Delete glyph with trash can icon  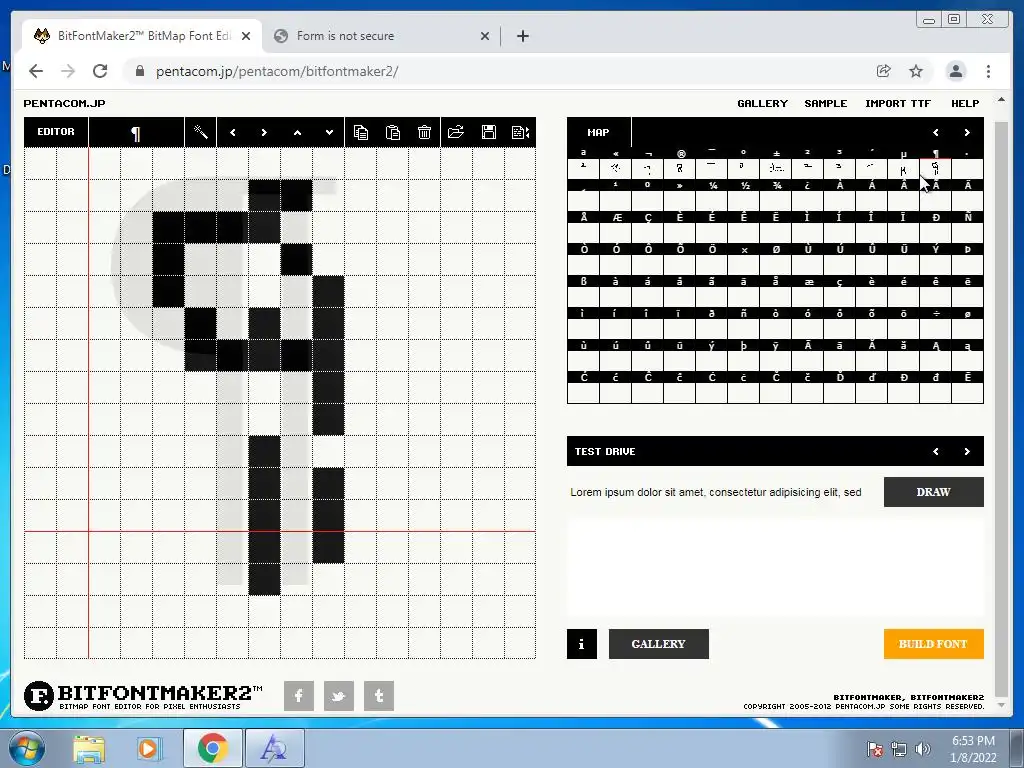(x=424, y=133)
